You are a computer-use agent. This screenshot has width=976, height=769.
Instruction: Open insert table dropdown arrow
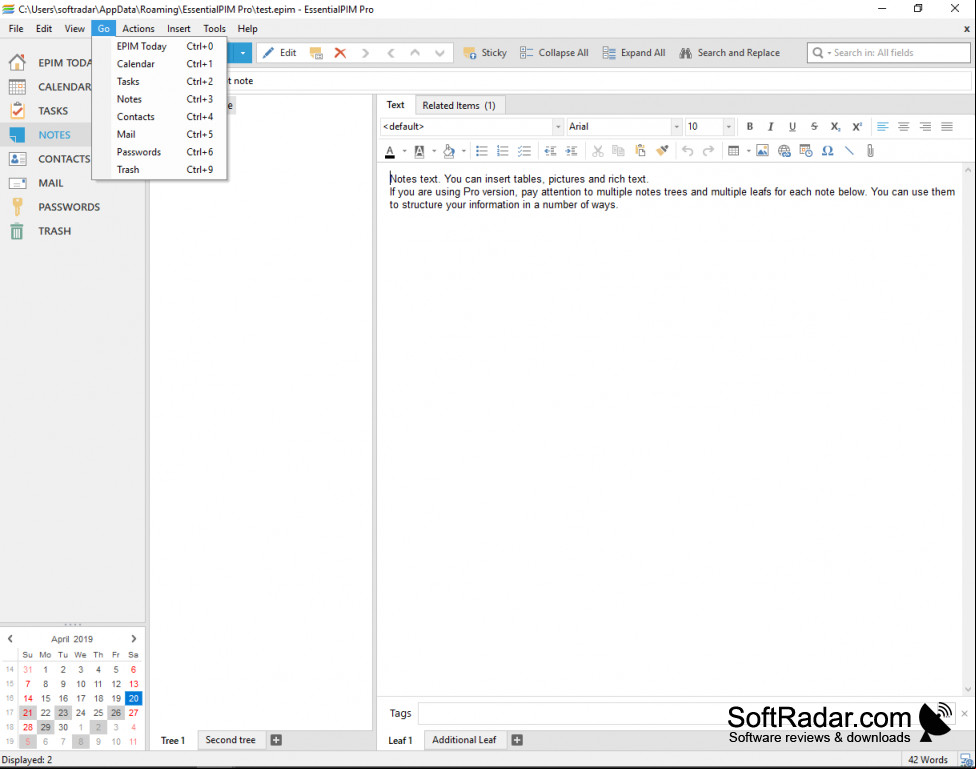(x=748, y=151)
